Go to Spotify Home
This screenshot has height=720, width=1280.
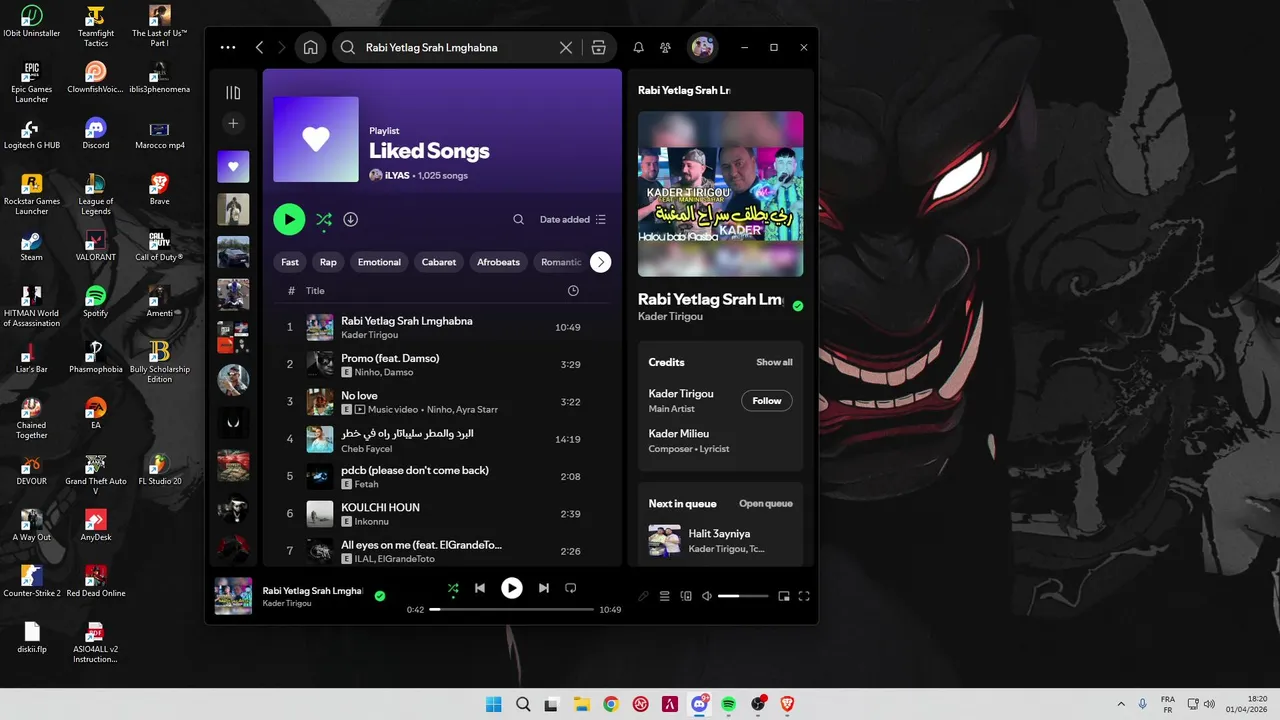pyautogui.click(x=310, y=47)
